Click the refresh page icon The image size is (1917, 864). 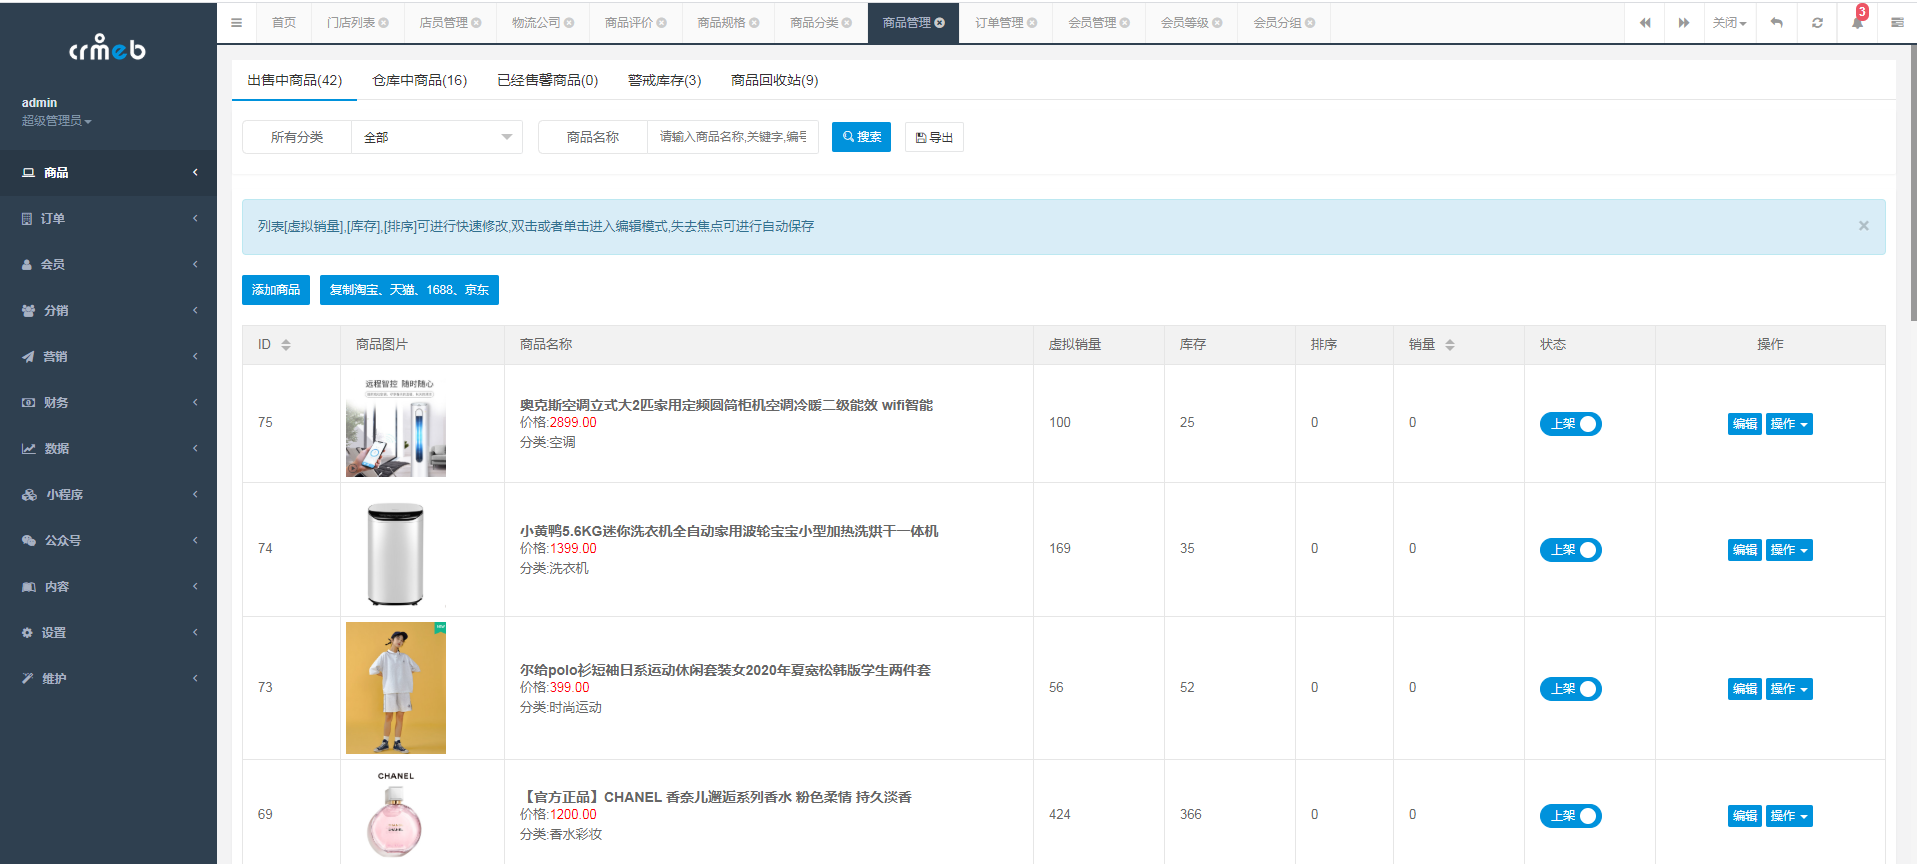click(x=1817, y=23)
